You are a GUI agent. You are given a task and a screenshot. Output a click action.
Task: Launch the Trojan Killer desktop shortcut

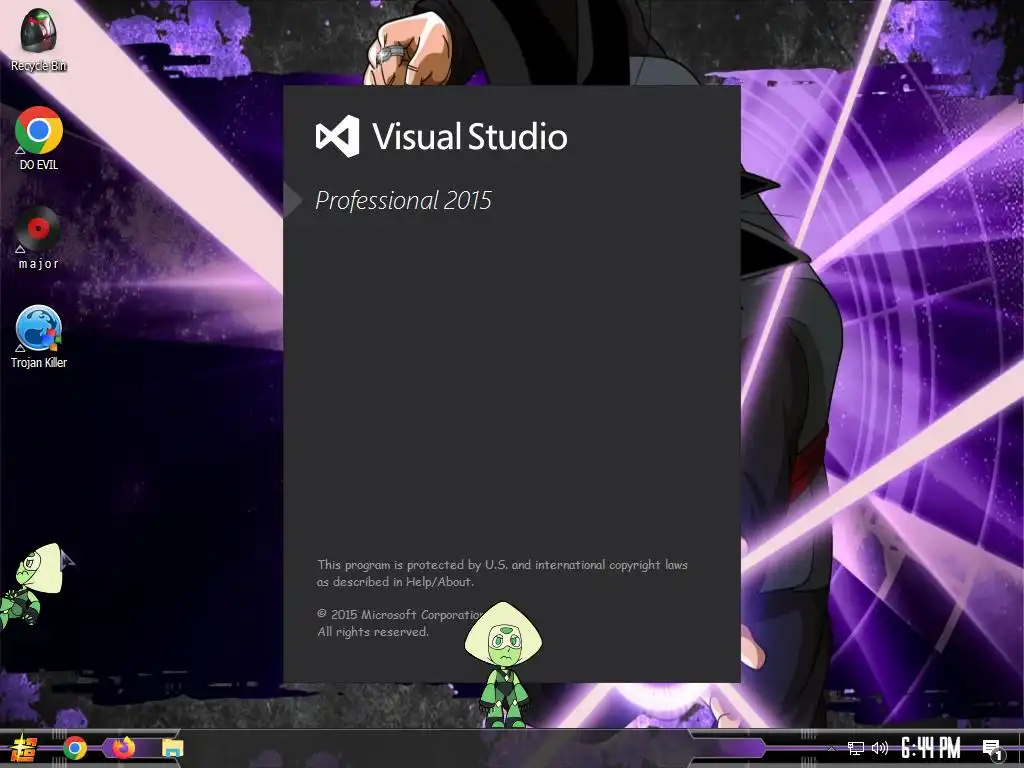coord(39,337)
